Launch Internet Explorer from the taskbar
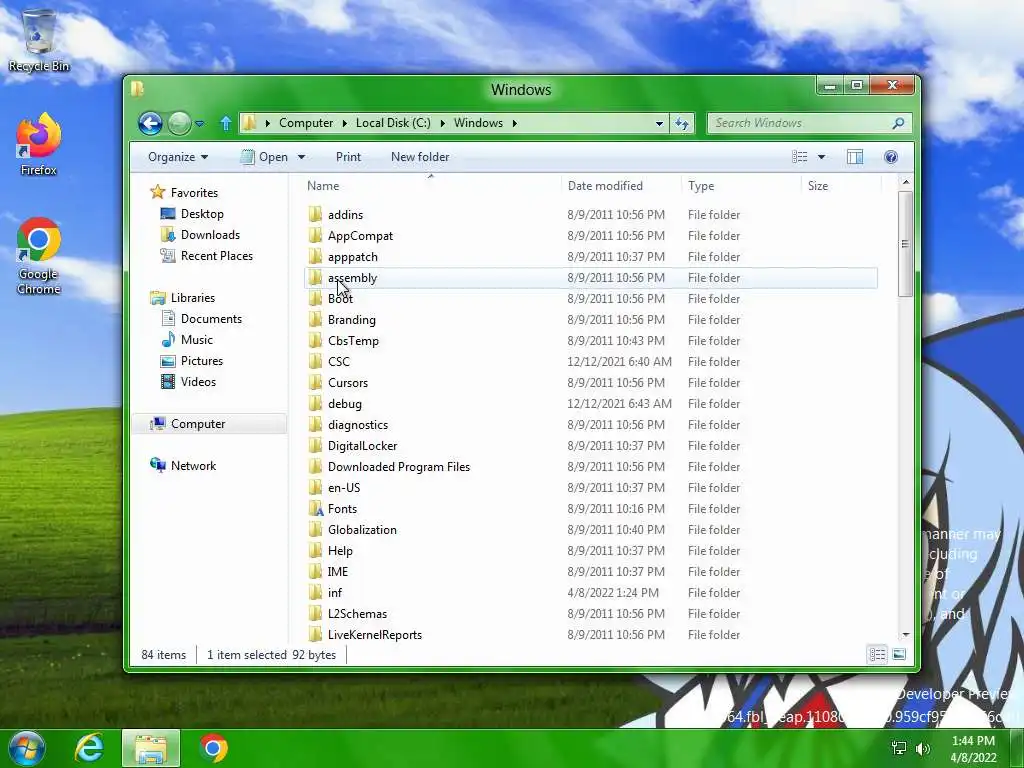Image resolution: width=1024 pixels, height=768 pixels. [89, 748]
